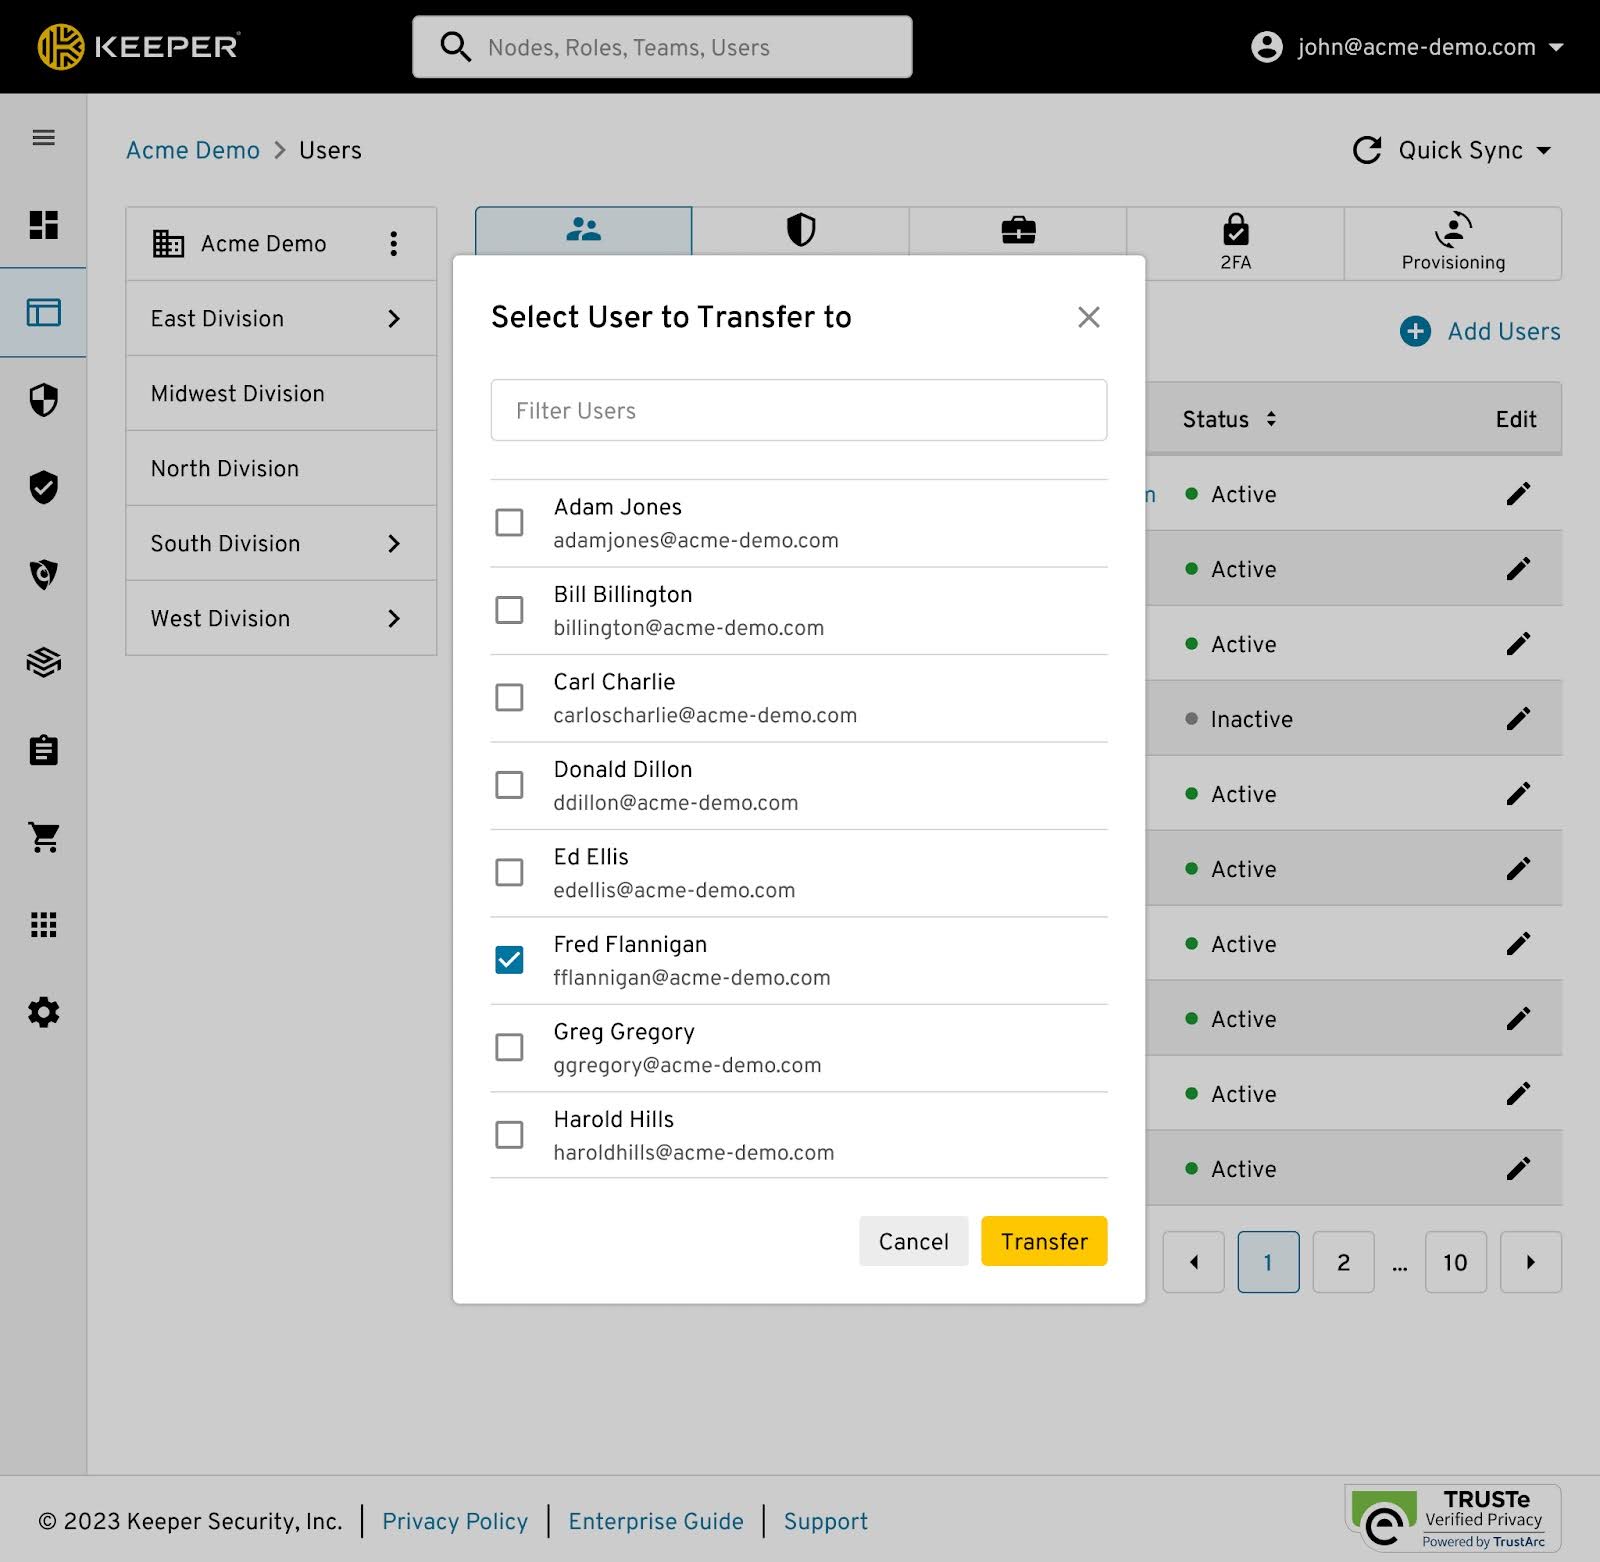Click the layers stack icon in the sidebar

point(43,662)
